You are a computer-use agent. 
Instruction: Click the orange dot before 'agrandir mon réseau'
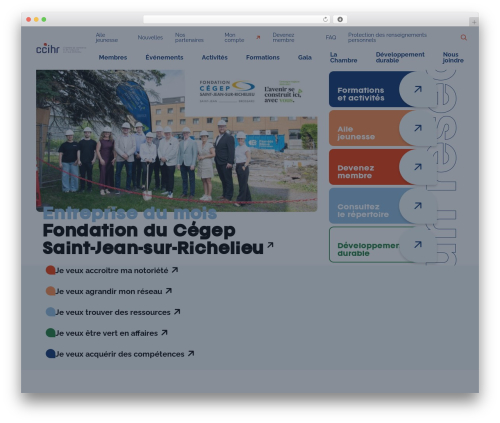click(x=50, y=291)
